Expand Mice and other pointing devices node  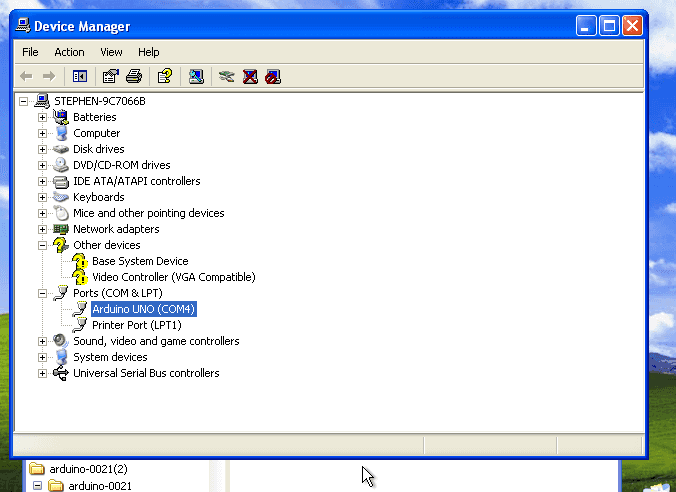(x=42, y=213)
